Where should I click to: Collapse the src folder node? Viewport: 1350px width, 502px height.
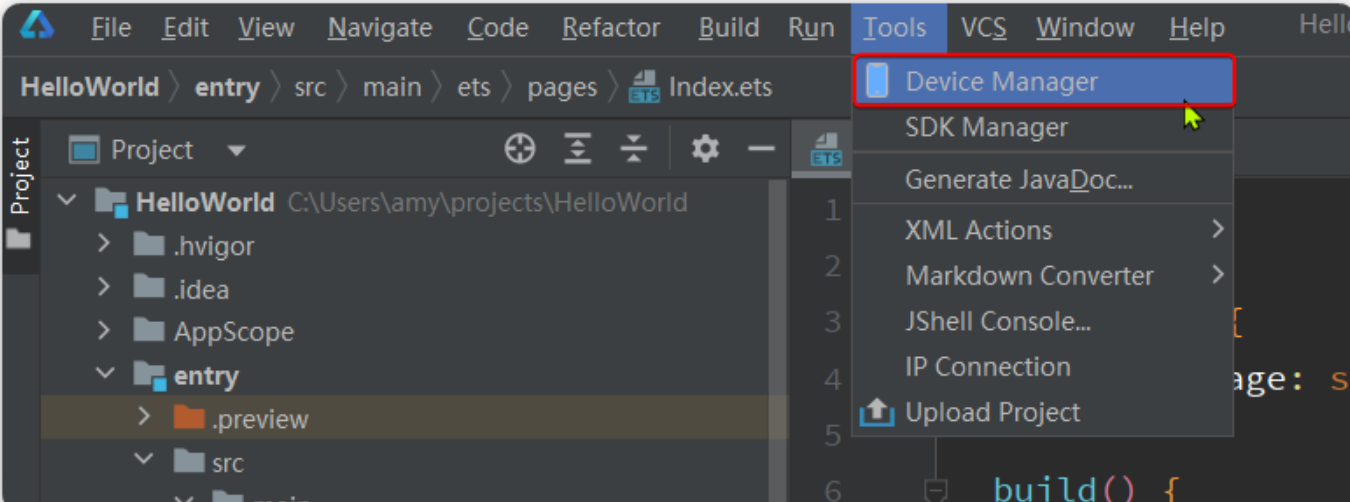(x=143, y=460)
